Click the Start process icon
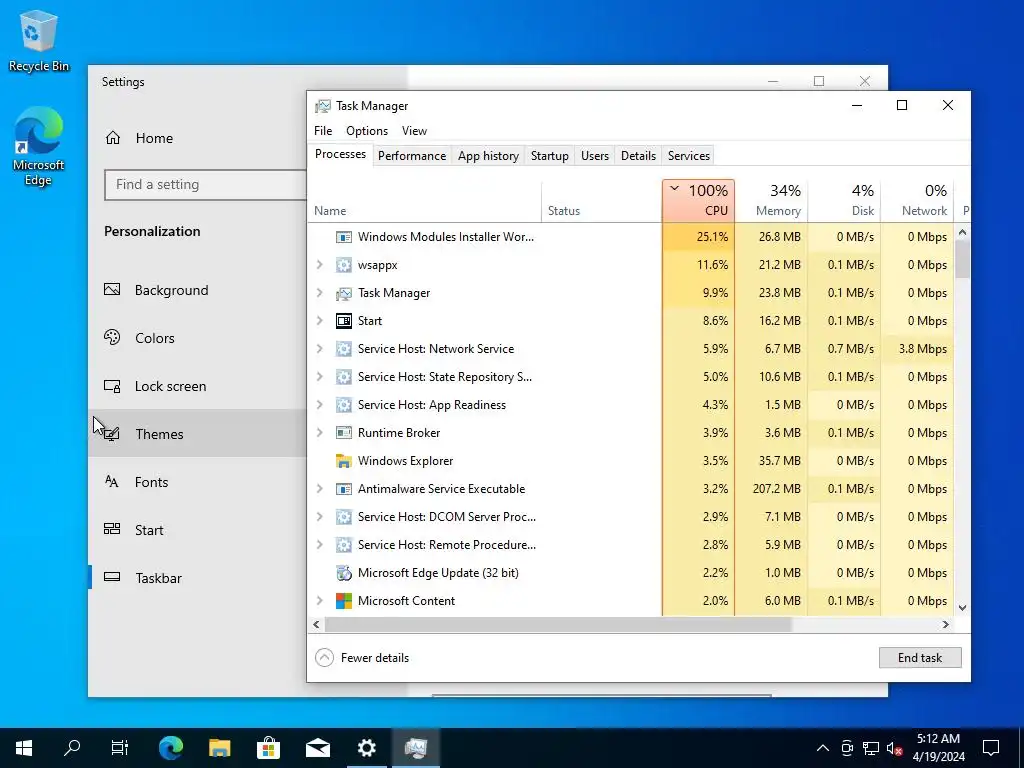The height and width of the screenshot is (768, 1024). 344,321
